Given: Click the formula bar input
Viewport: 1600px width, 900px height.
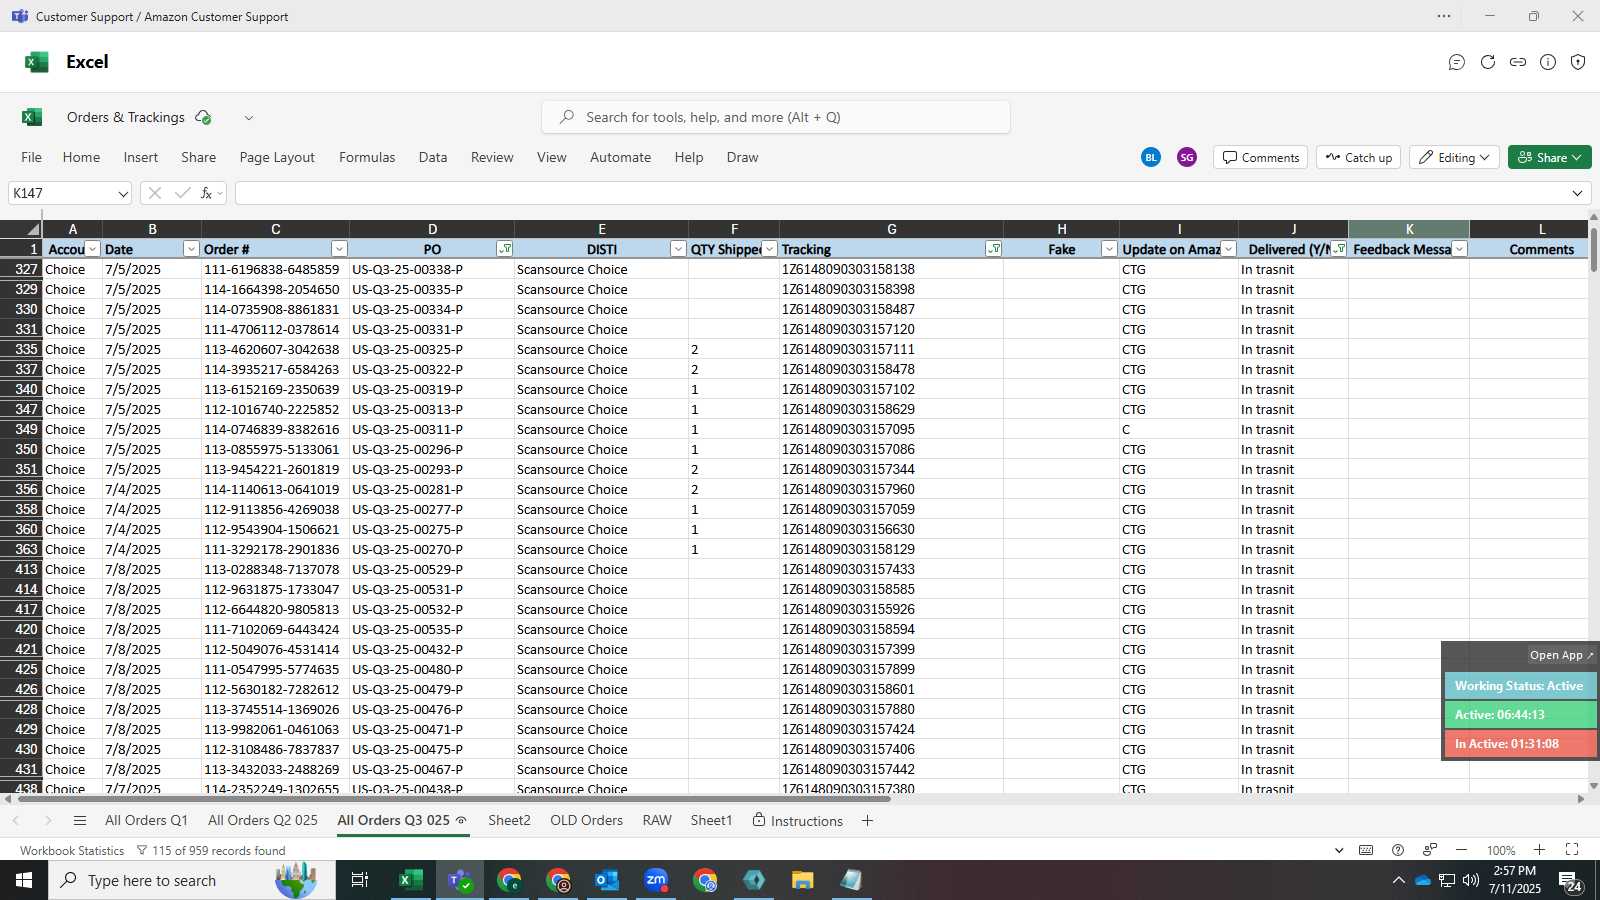Looking at the screenshot, I should pyautogui.click(x=900, y=193).
